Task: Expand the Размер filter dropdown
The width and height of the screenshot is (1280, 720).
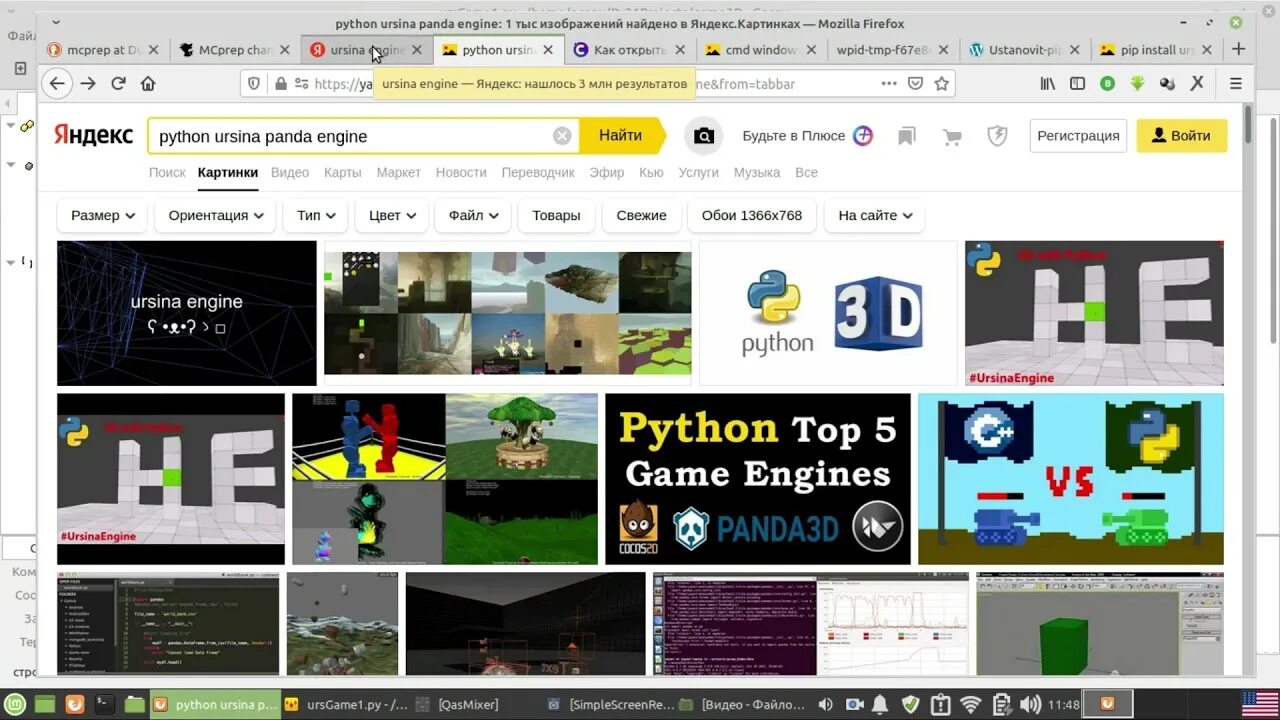Action: pos(103,215)
